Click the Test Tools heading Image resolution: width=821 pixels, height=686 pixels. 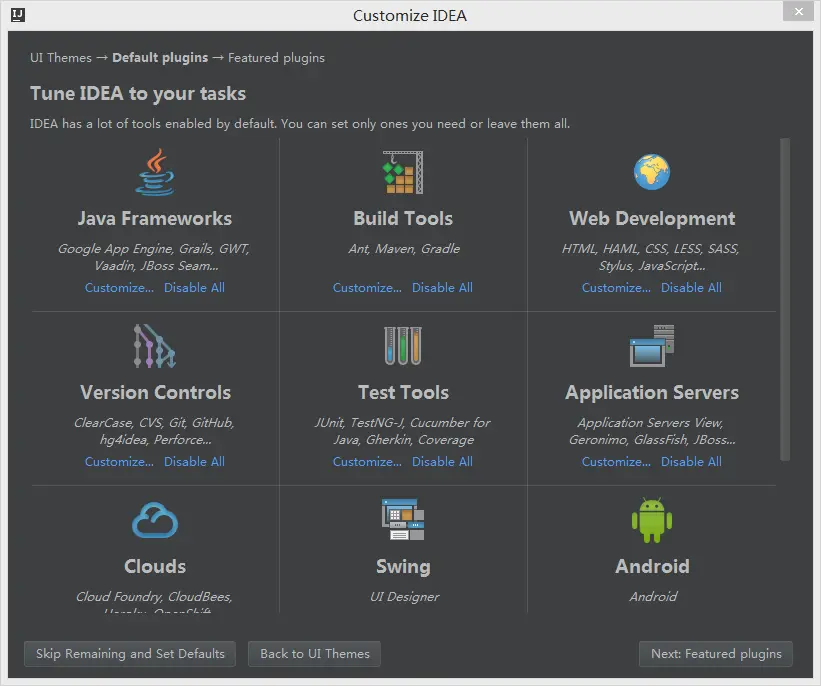403,392
